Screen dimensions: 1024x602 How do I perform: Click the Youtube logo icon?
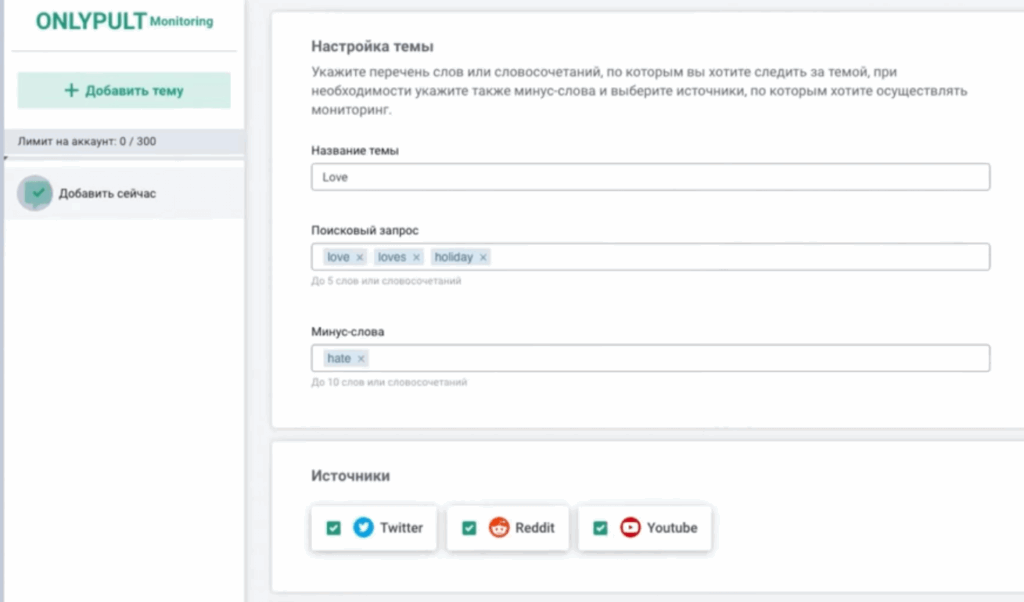pos(630,528)
